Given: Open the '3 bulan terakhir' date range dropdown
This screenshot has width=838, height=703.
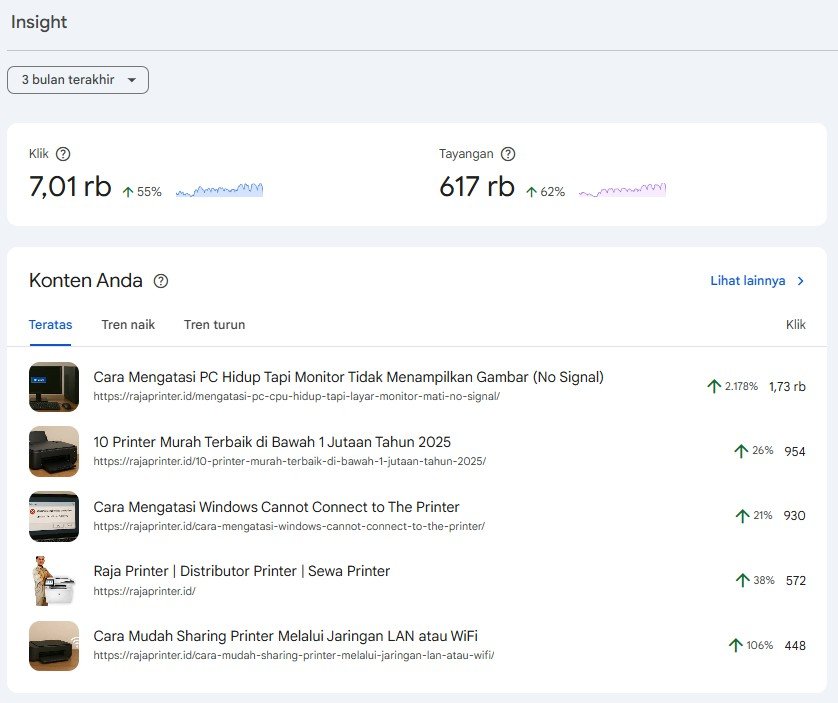Looking at the screenshot, I should [x=78, y=80].
